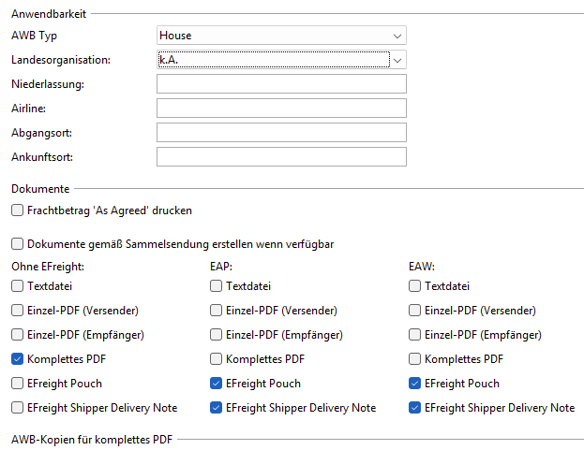Expand the Landesorganisation combo box

[281, 60]
